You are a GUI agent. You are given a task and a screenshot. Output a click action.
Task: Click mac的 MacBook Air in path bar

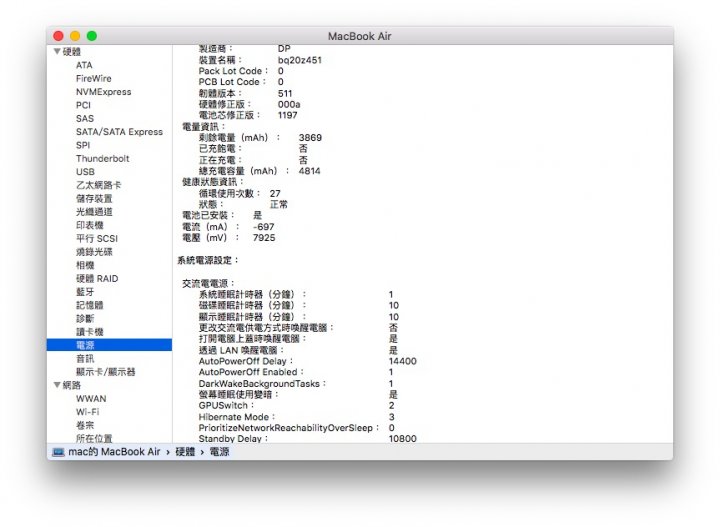pyautogui.click(x=114, y=452)
